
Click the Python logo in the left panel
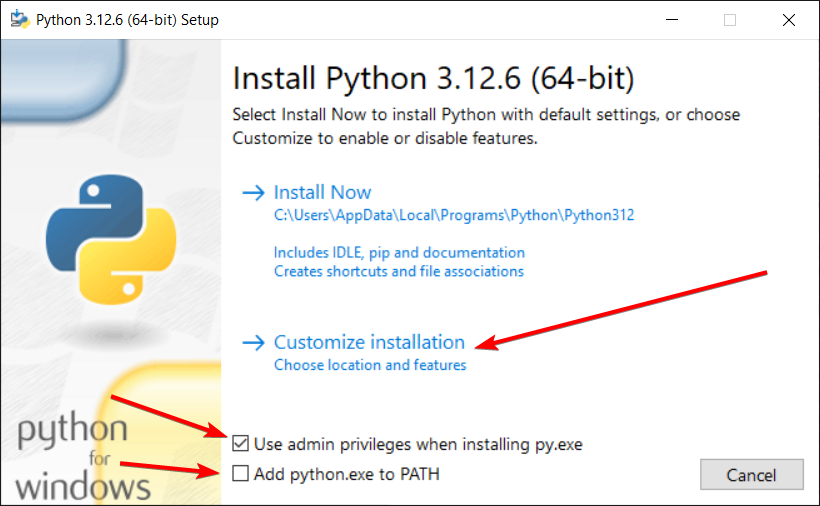coord(111,239)
